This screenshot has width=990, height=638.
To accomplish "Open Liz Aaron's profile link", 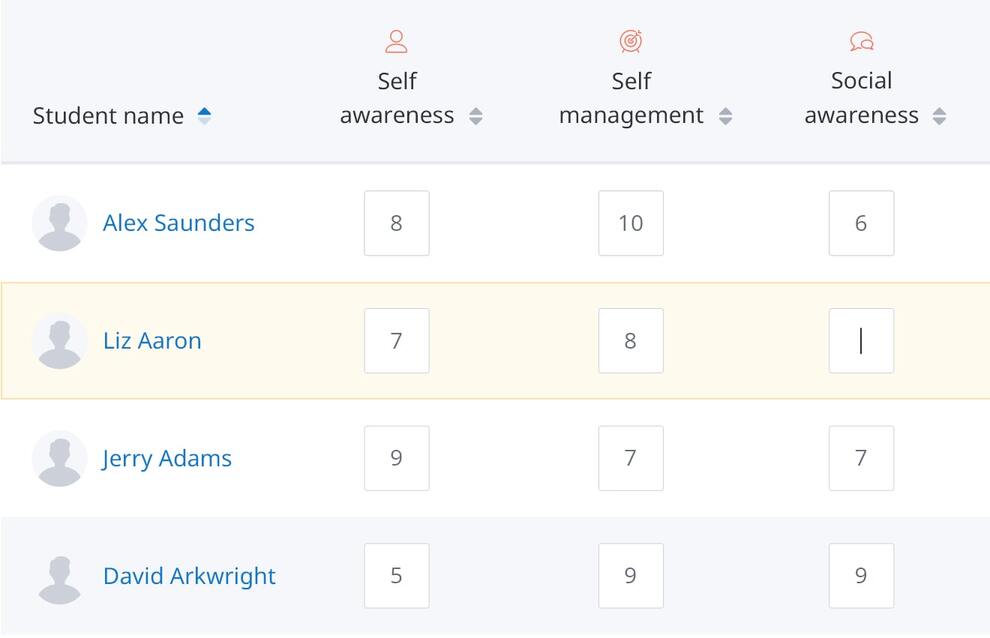I will coord(152,341).
